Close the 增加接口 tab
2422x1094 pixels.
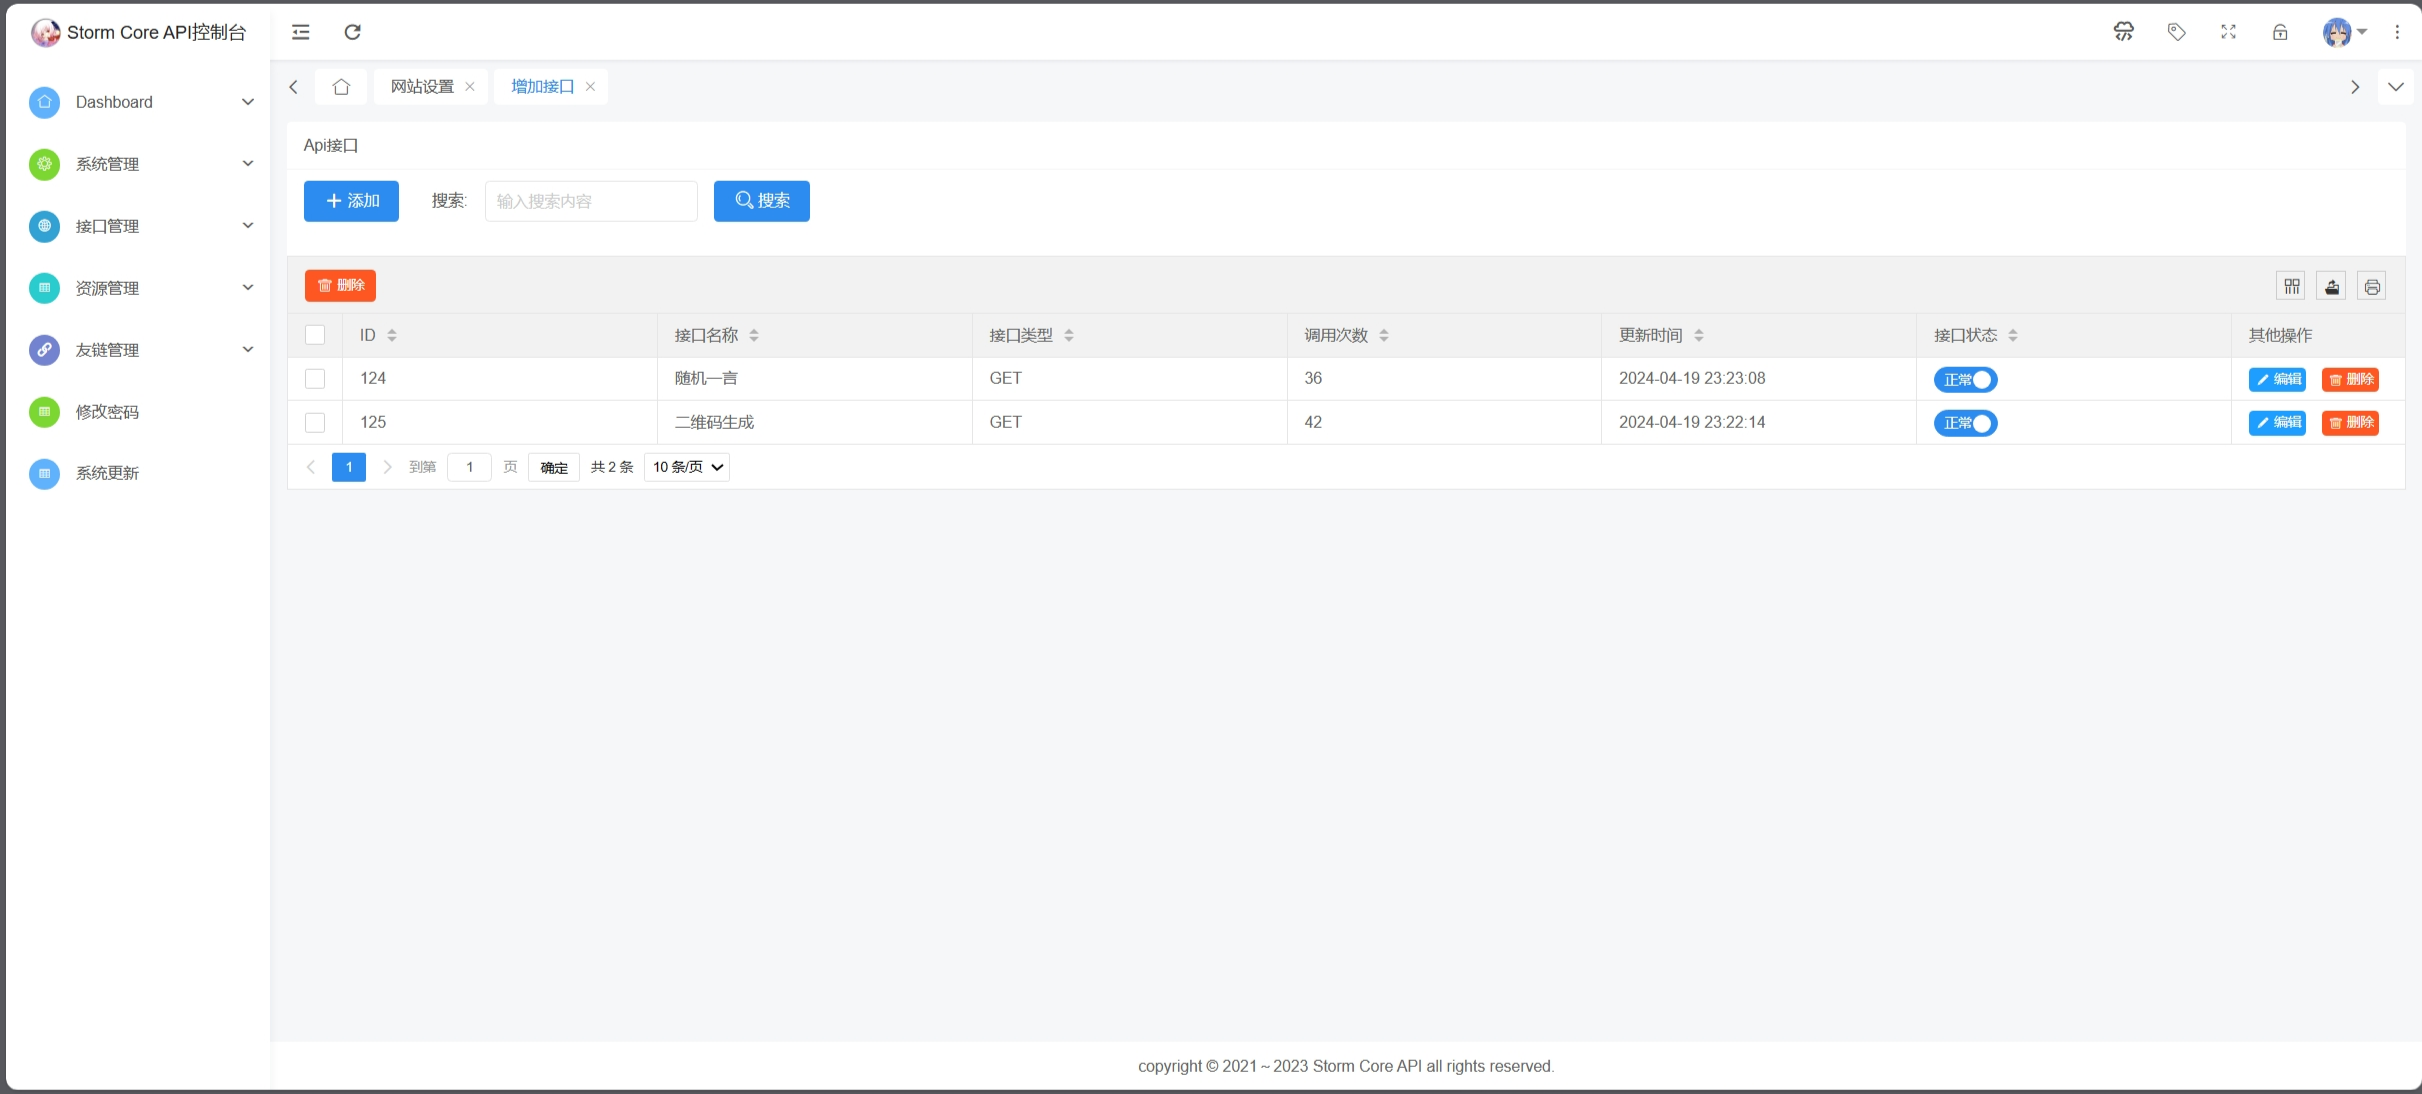[590, 87]
